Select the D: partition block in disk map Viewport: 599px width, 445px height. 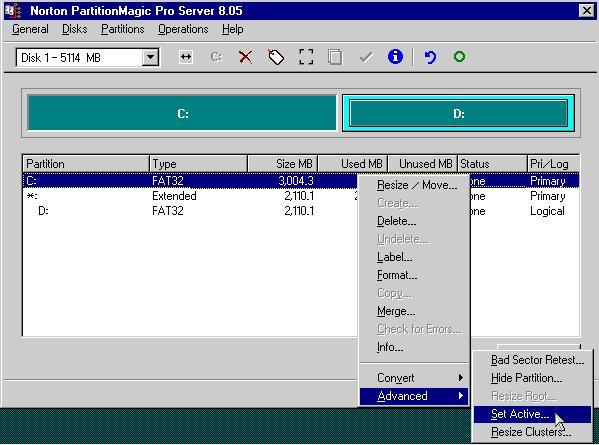(x=458, y=113)
